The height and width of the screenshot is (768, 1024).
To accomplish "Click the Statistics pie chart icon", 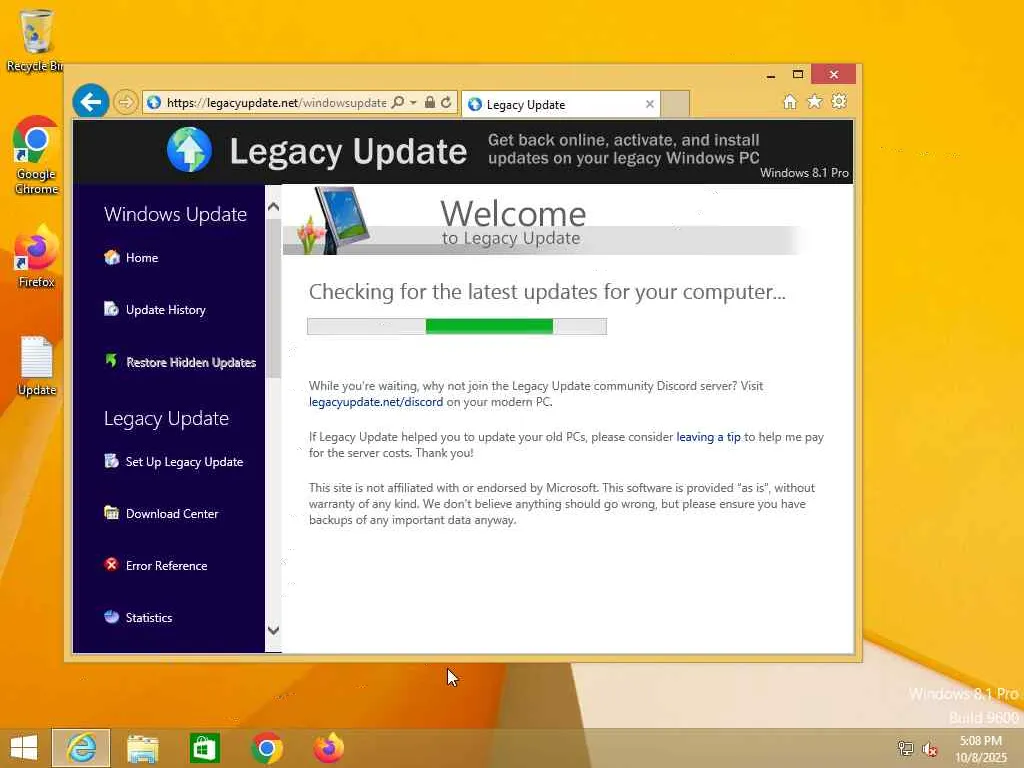I will coord(112,616).
